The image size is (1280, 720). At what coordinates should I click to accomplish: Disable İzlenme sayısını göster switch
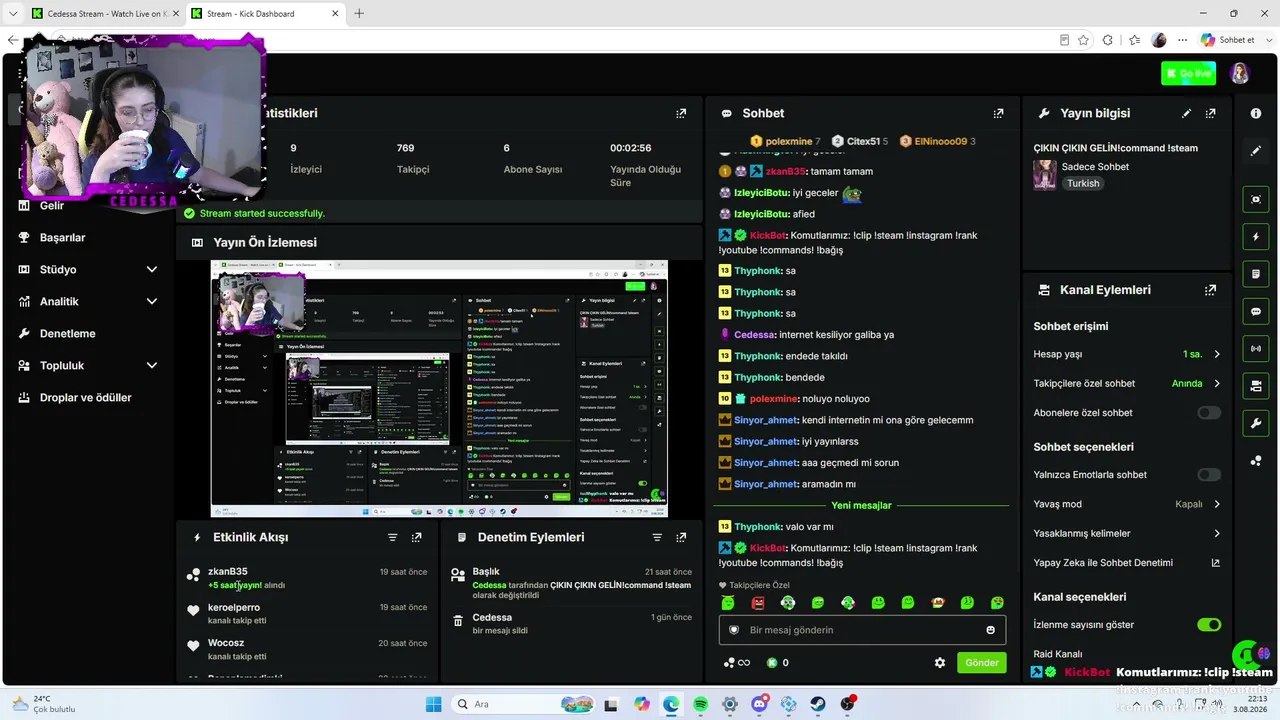click(1209, 625)
